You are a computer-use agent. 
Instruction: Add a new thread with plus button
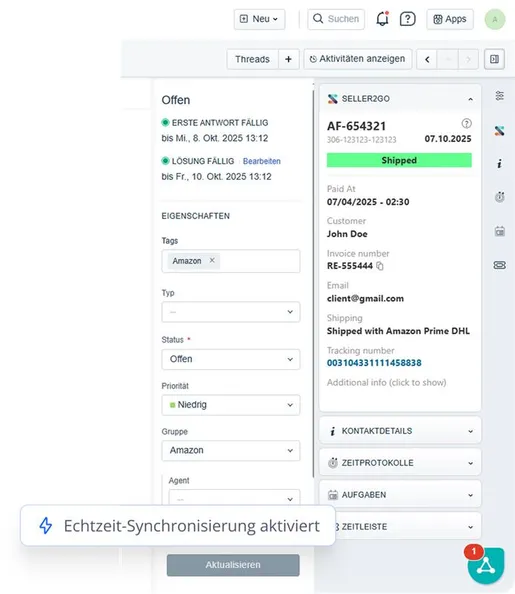point(288,59)
